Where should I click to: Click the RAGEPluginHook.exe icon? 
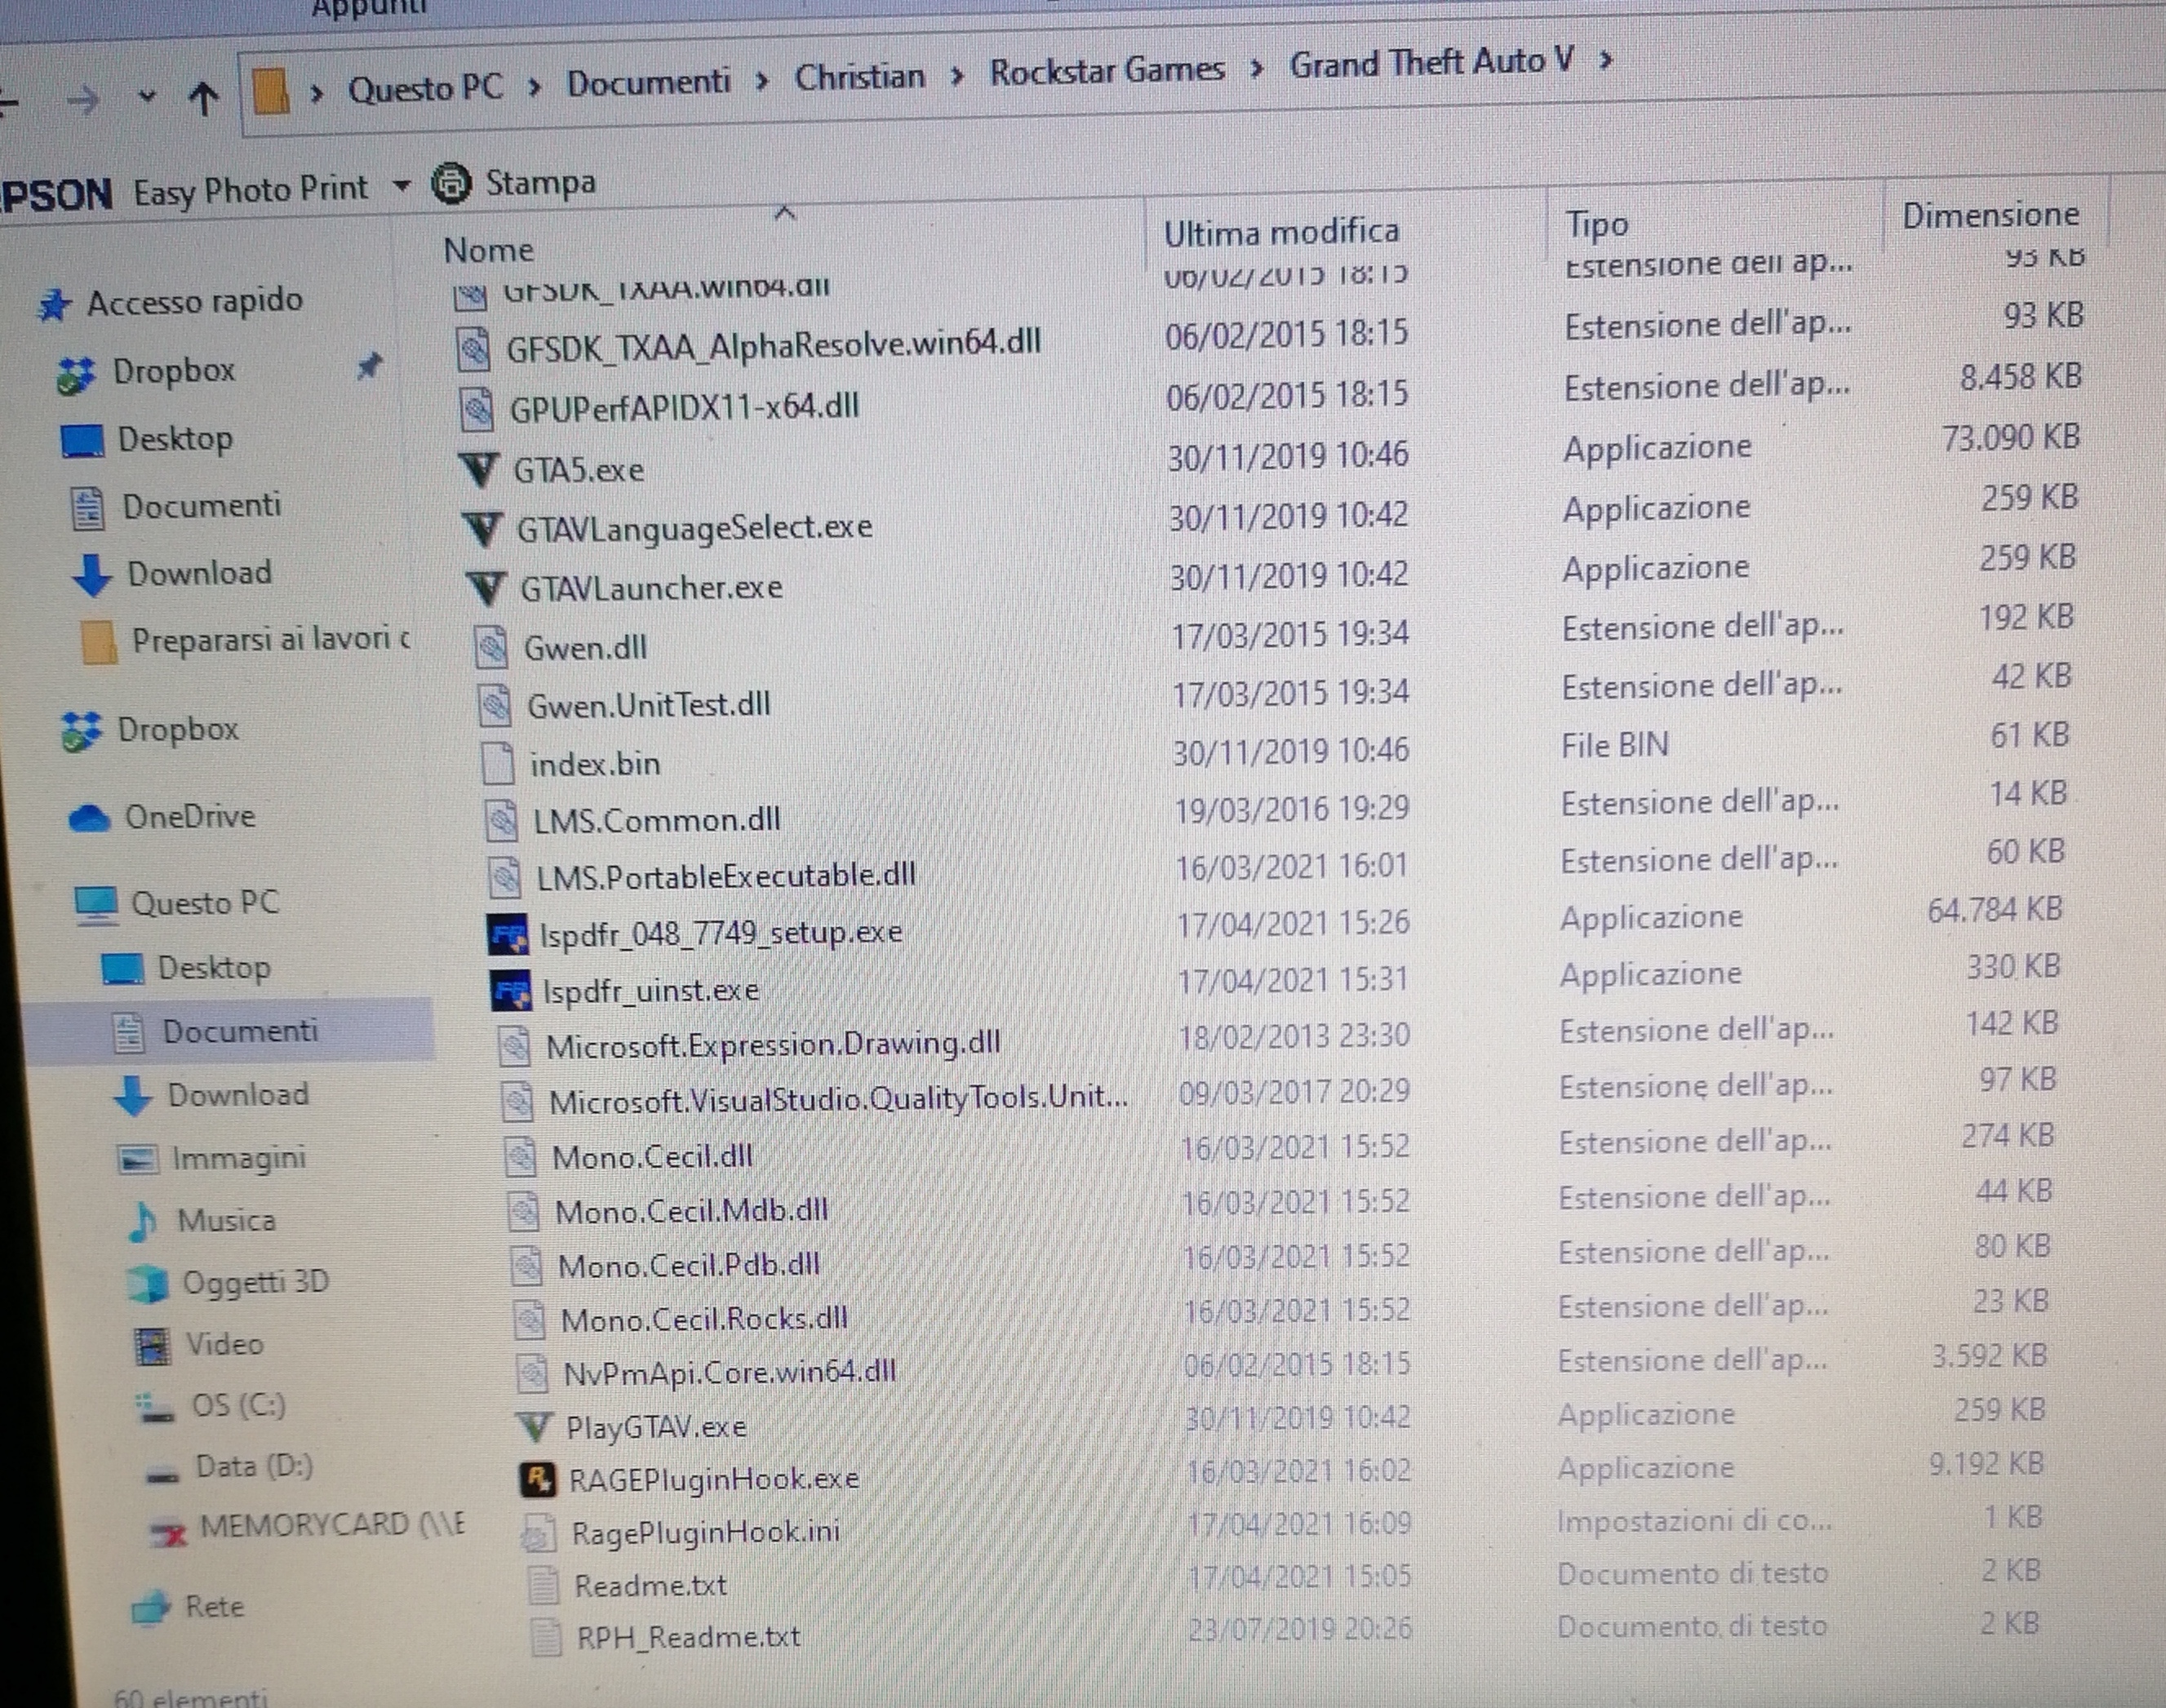tap(538, 1479)
